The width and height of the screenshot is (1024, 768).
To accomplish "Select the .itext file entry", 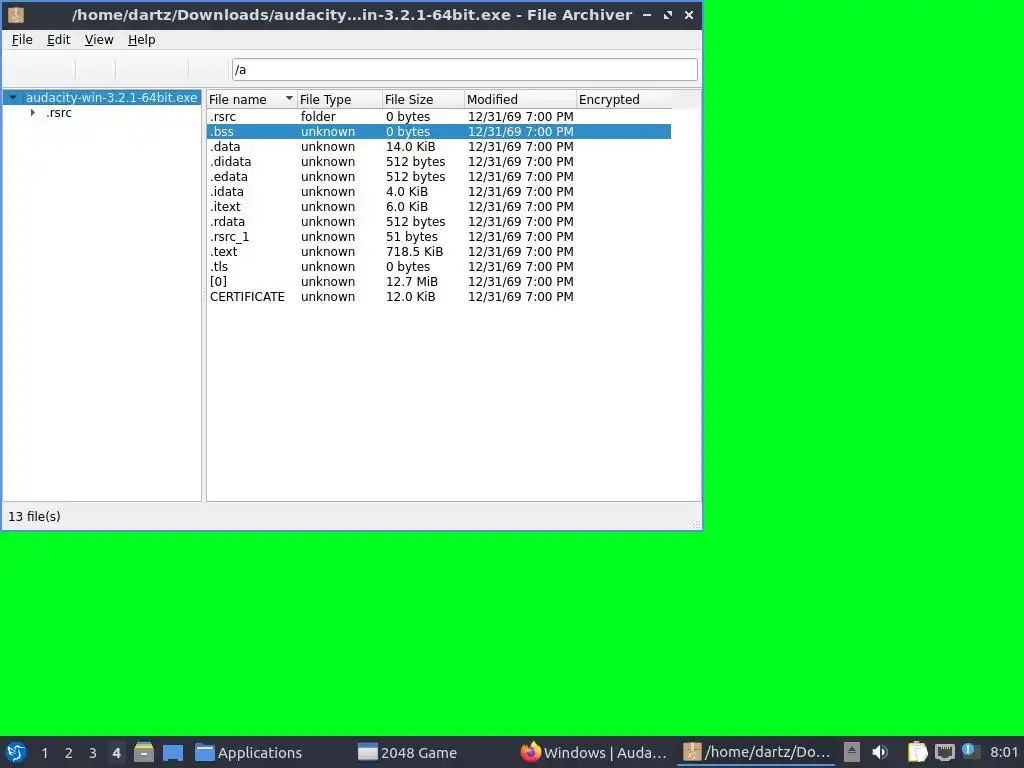I will (x=439, y=206).
